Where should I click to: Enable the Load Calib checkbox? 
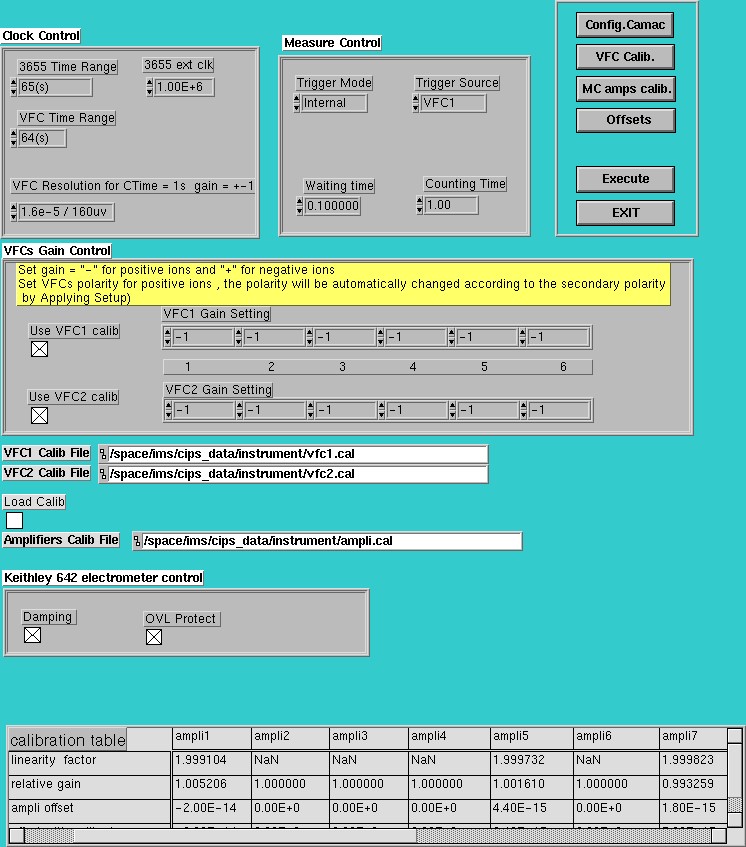pos(15,521)
